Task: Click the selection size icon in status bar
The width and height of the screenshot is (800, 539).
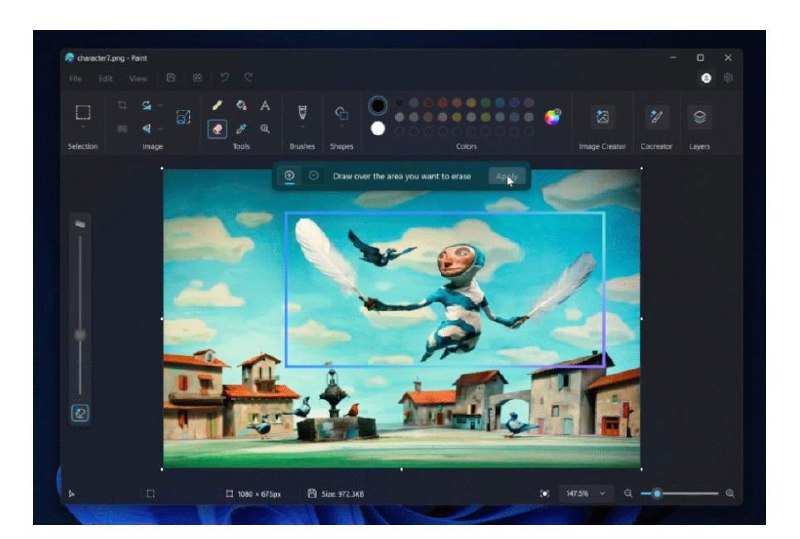Action: 151,494
